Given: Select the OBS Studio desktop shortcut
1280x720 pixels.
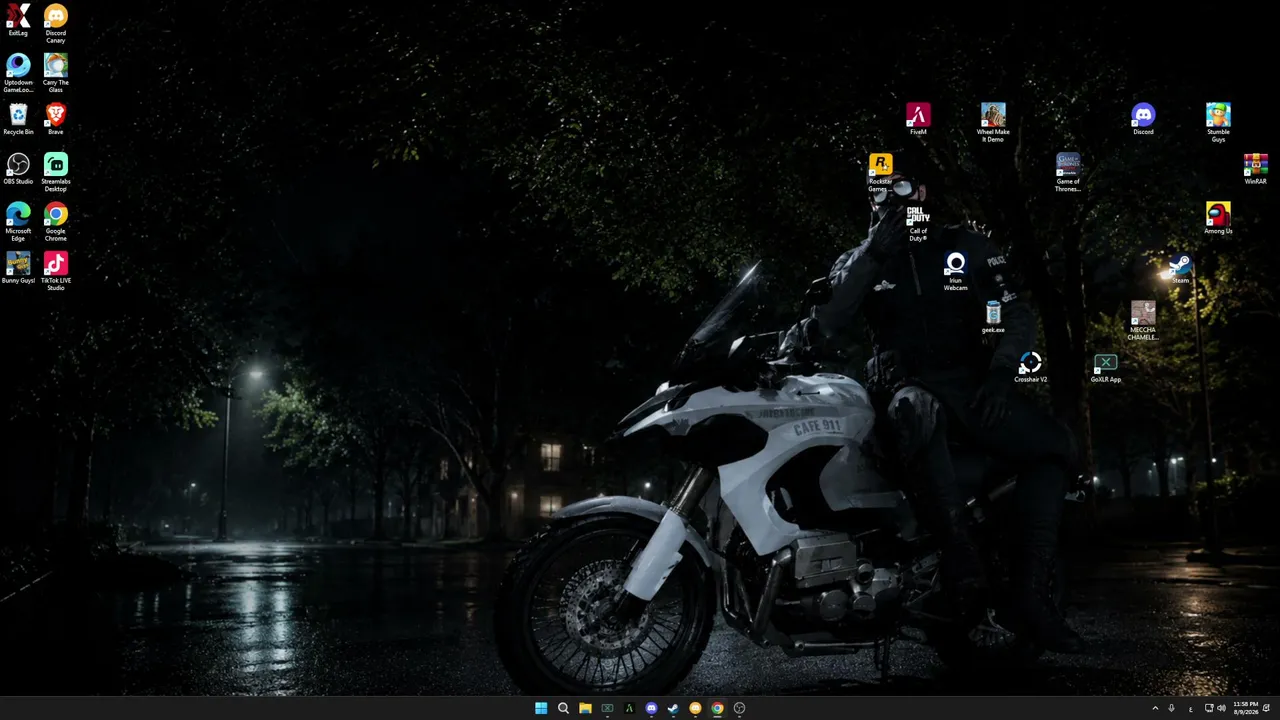Looking at the screenshot, I should click(18, 169).
